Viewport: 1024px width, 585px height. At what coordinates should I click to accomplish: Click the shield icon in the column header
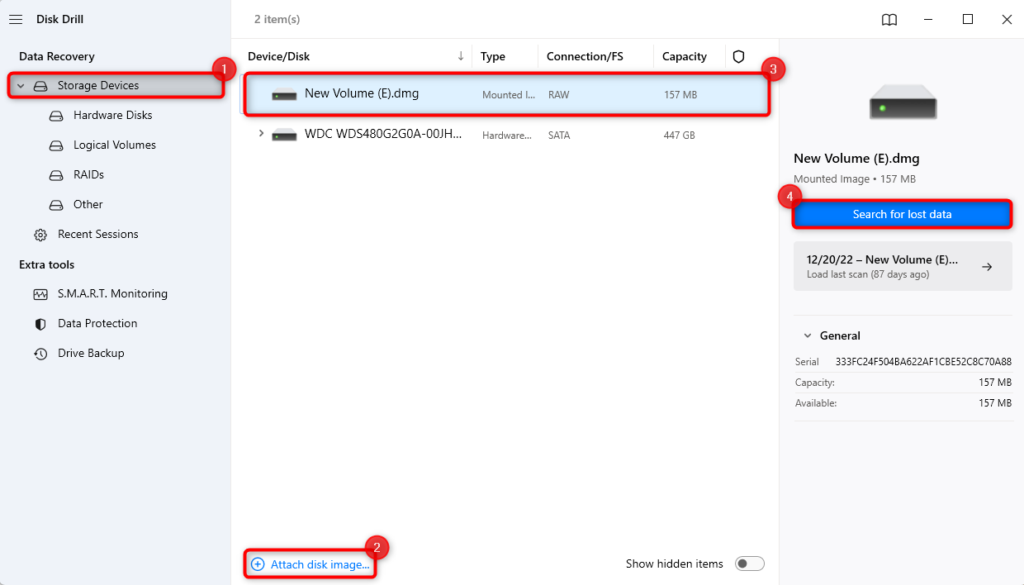pos(737,56)
